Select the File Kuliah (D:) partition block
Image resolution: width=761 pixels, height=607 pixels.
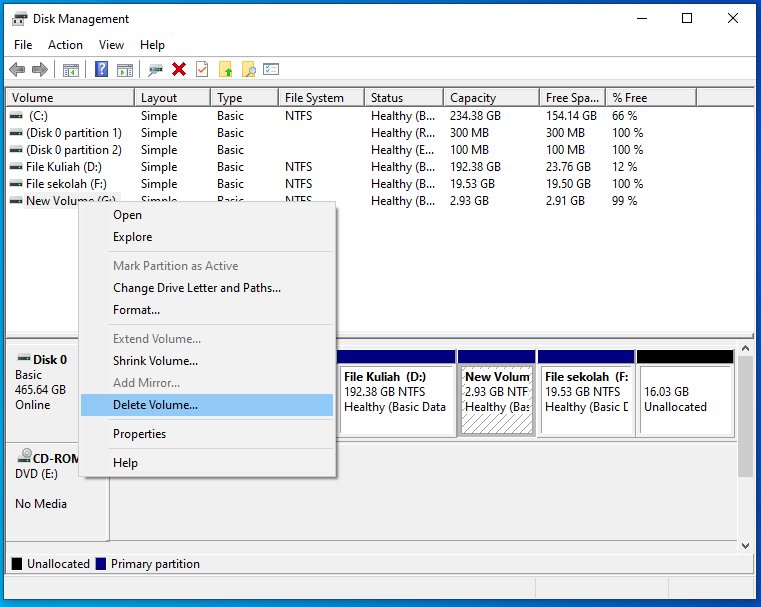pos(396,400)
